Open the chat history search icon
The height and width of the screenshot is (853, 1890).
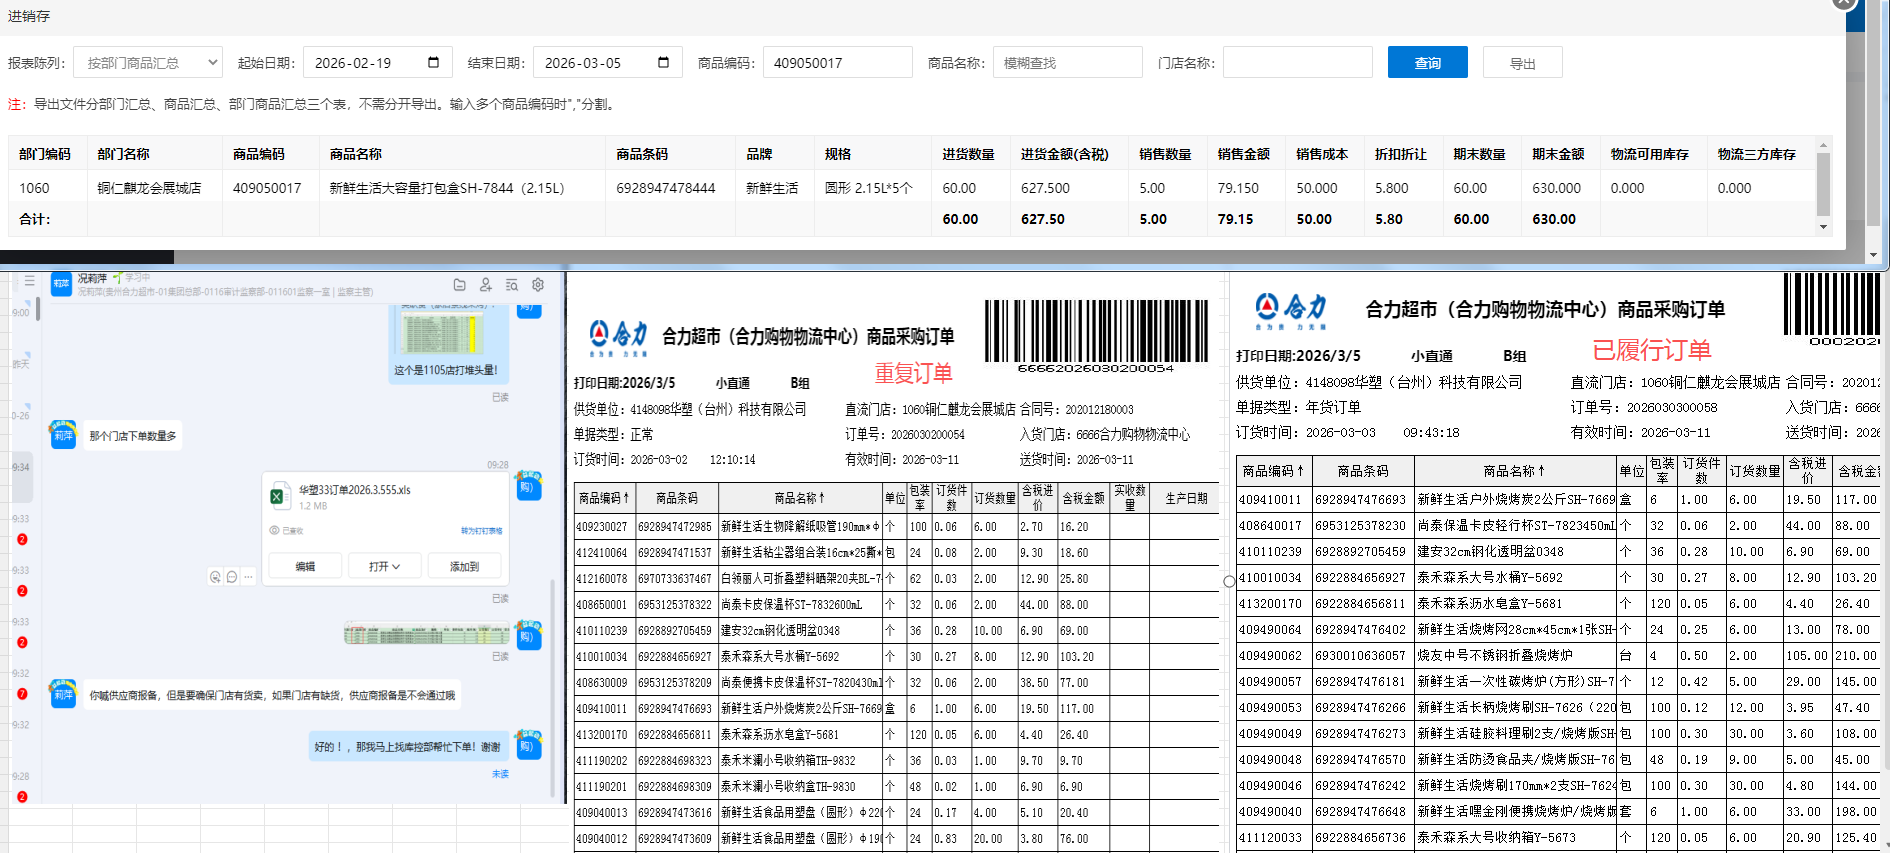coord(511,285)
